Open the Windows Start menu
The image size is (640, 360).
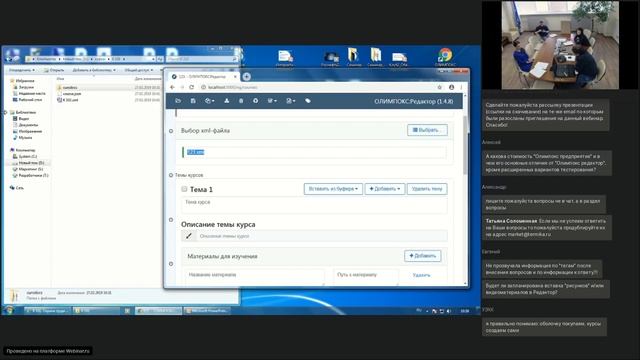(x=9, y=311)
